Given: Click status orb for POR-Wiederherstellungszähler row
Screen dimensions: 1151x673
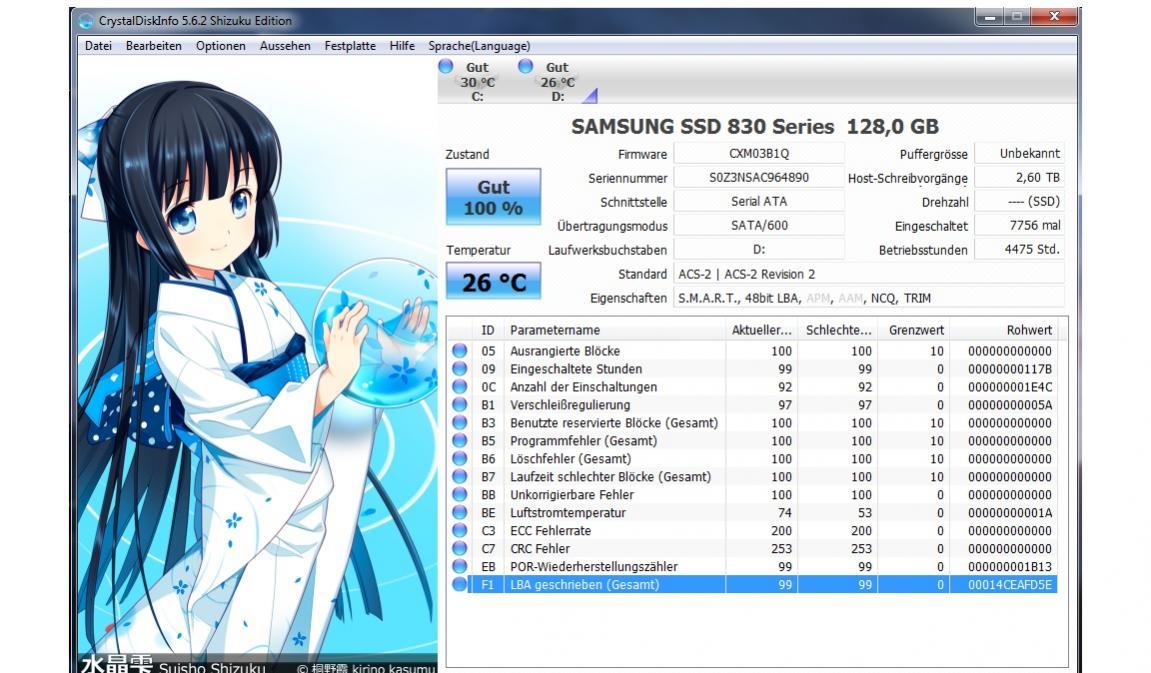Looking at the screenshot, I should click(x=460, y=567).
